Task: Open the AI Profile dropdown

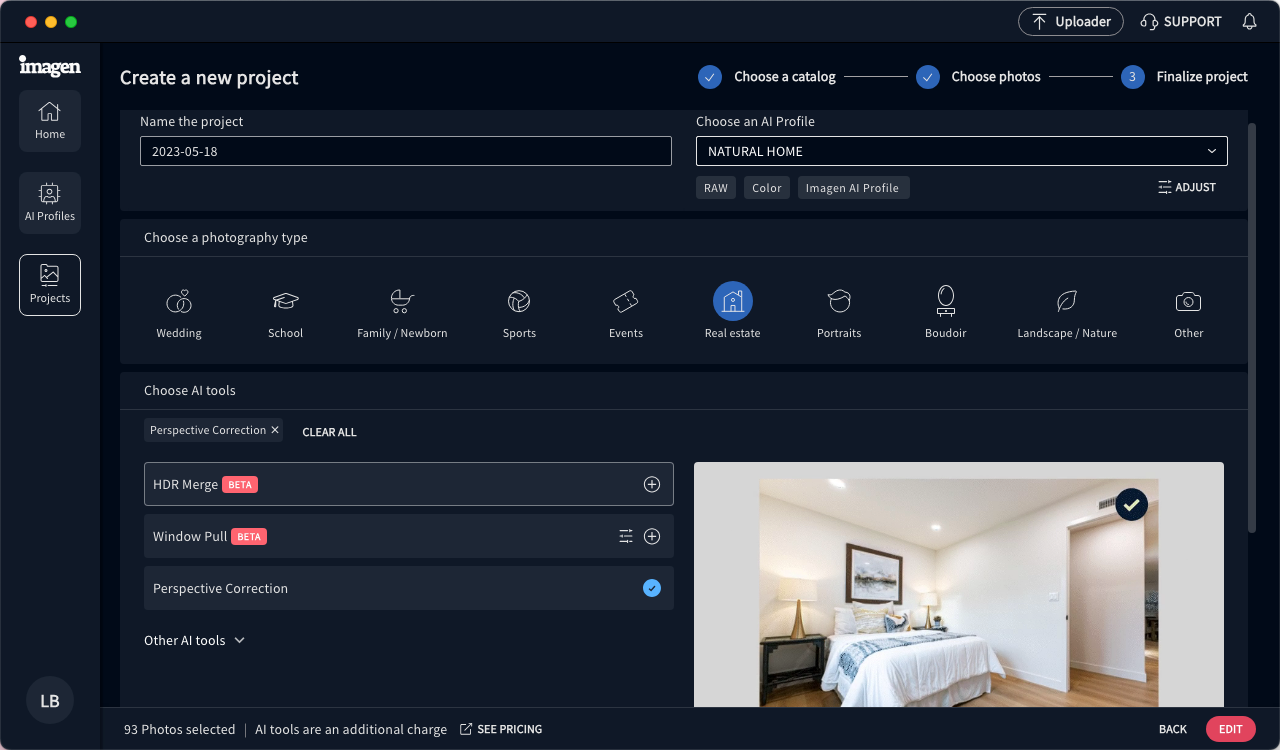Action: [x=961, y=151]
